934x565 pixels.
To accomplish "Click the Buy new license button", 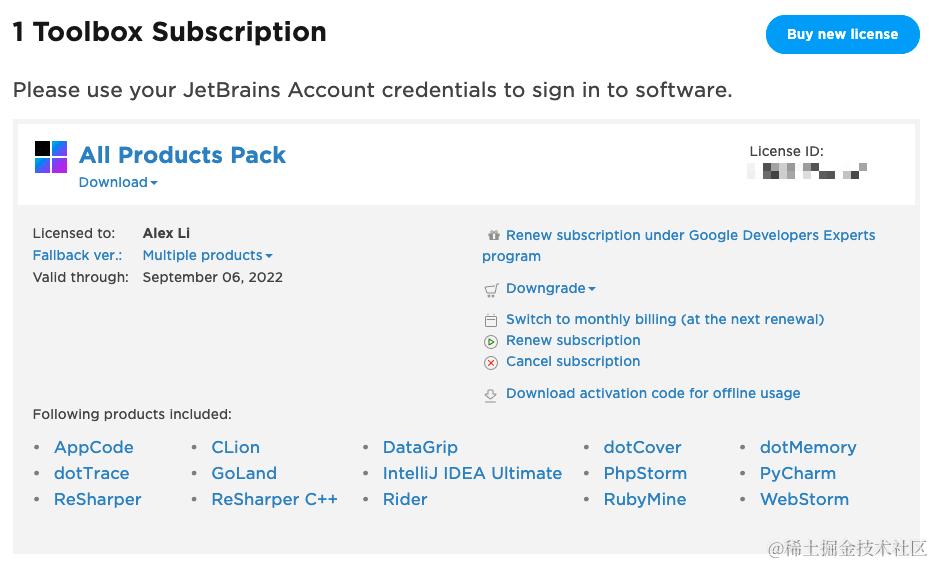I will pyautogui.click(x=842, y=35).
